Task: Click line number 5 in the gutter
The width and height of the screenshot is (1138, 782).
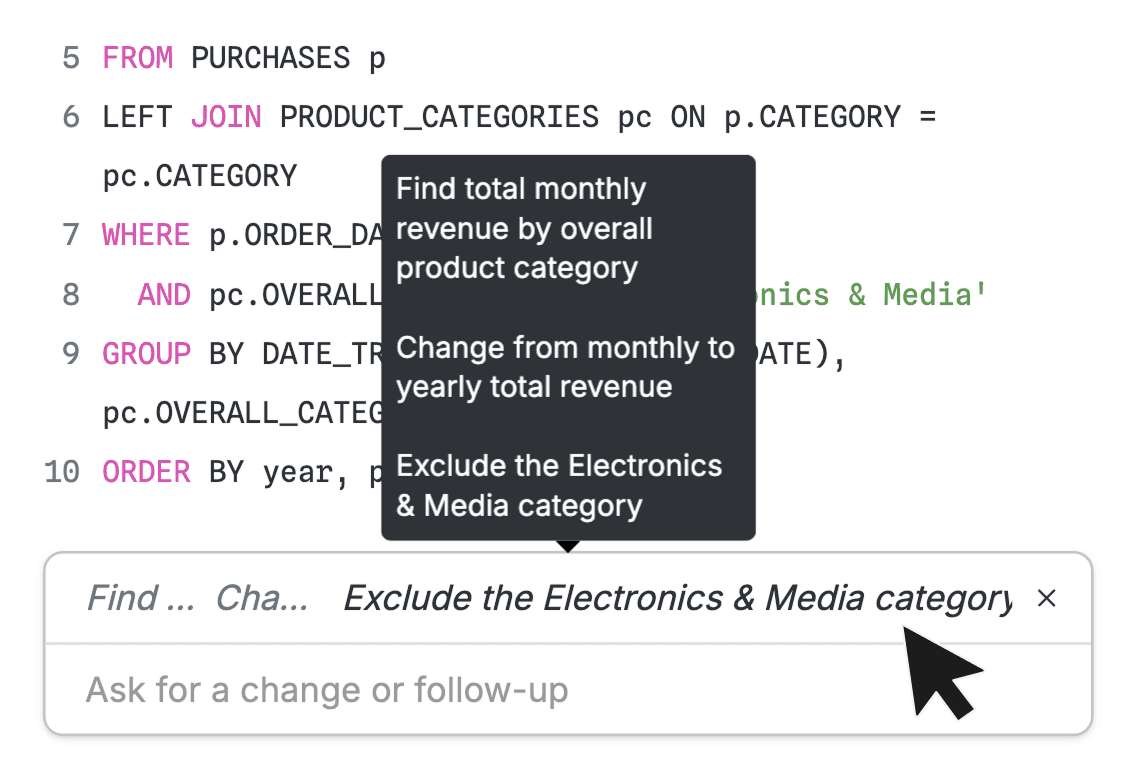Action: [71, 58]
